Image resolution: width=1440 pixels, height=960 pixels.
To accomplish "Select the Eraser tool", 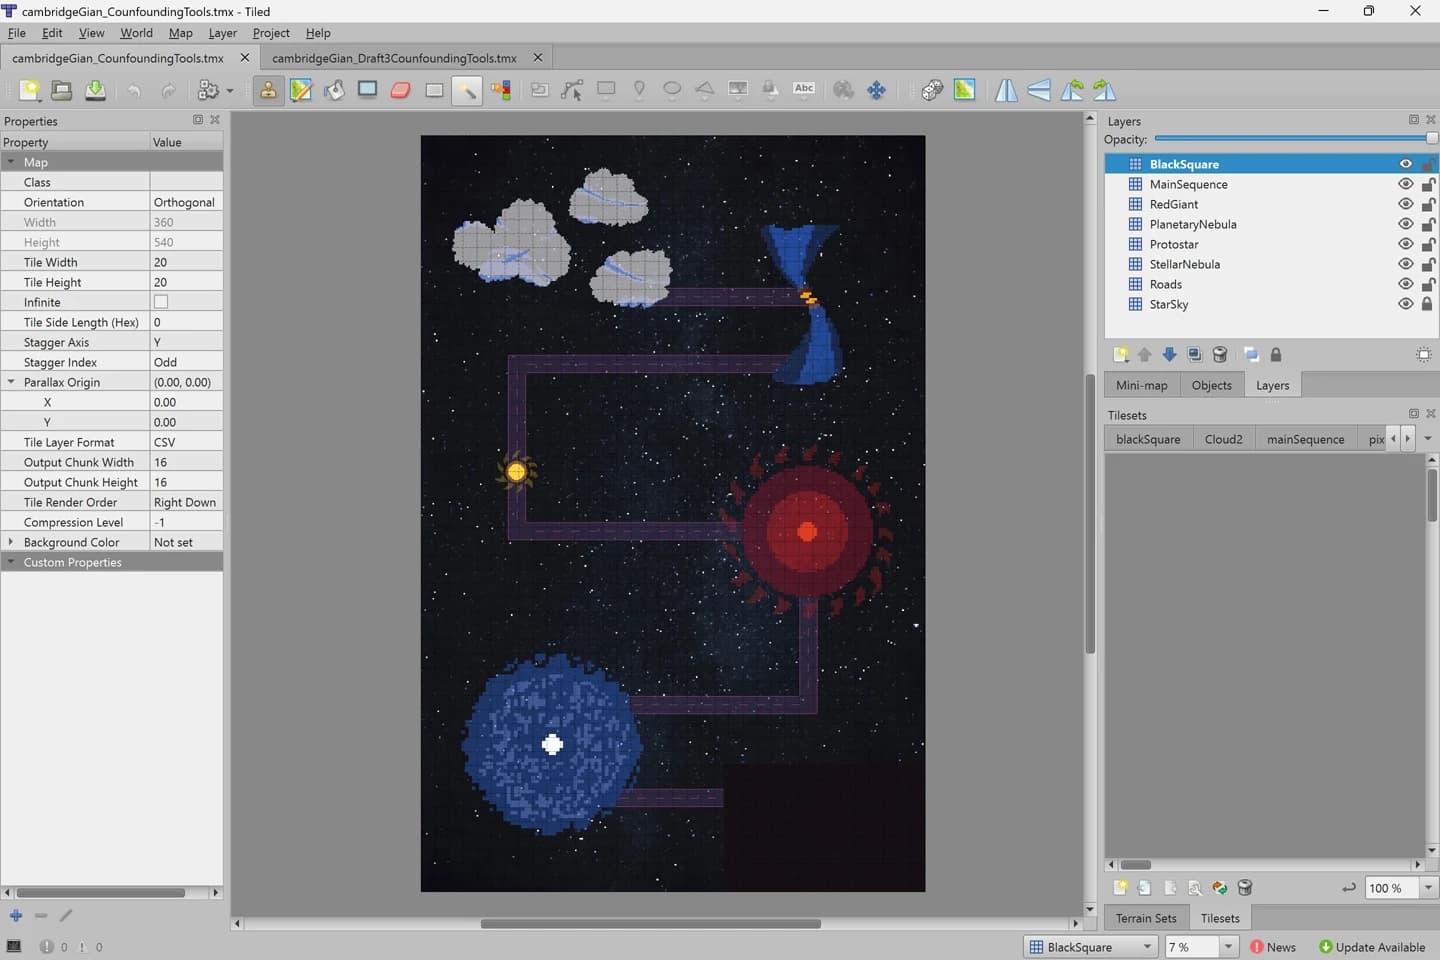I will tap(401, 90).
